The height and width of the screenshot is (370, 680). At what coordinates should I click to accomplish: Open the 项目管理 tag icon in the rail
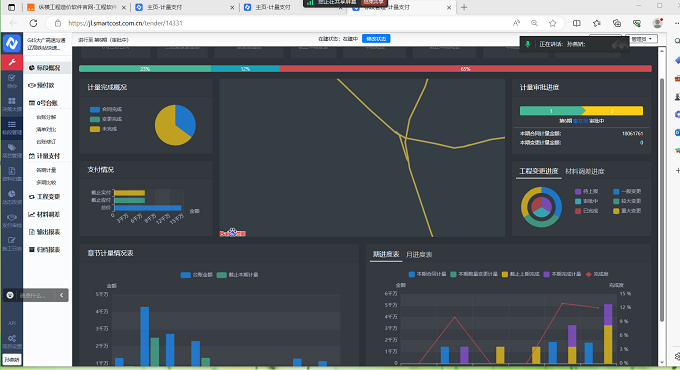point(12,151)
